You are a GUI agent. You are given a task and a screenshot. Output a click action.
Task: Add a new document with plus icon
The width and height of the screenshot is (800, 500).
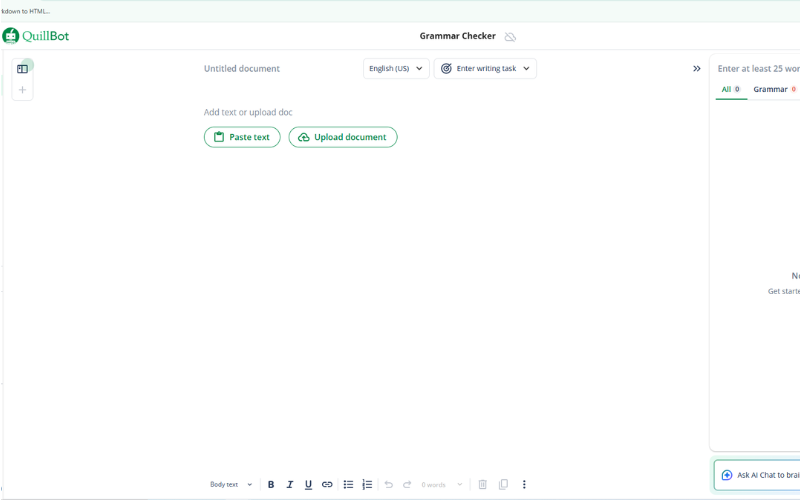pos(22,90)
